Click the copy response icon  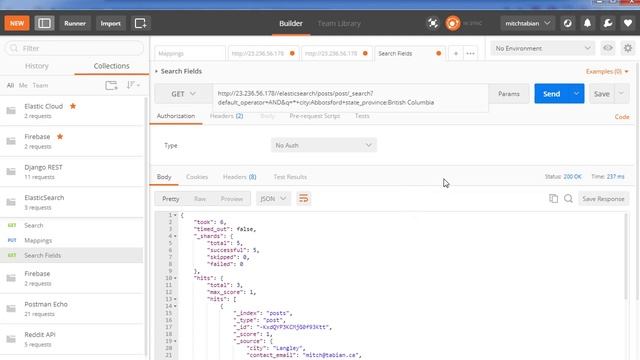click(x=553, y=198)
